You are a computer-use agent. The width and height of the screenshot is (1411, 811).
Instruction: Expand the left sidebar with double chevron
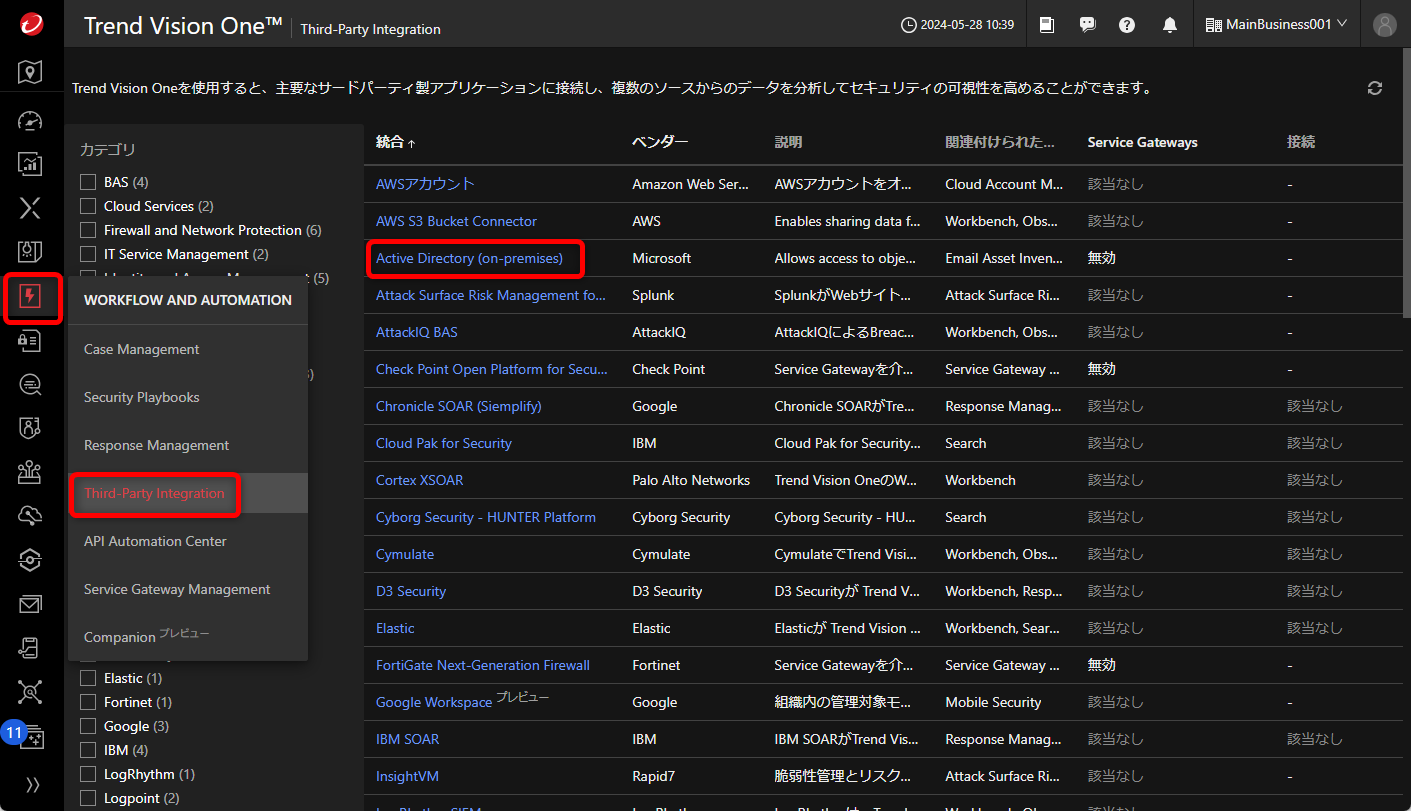[x=33, y=785]
